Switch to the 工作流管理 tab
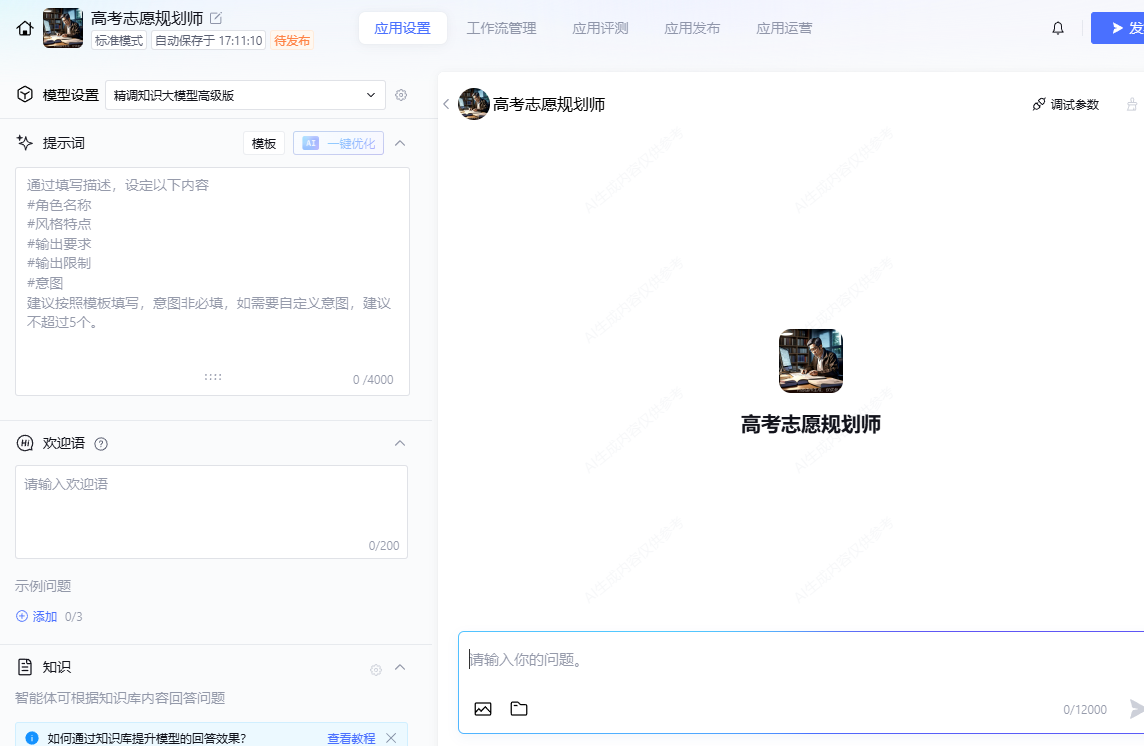The width and height of the screenshot is (1144, 746). tap(501, 28)
